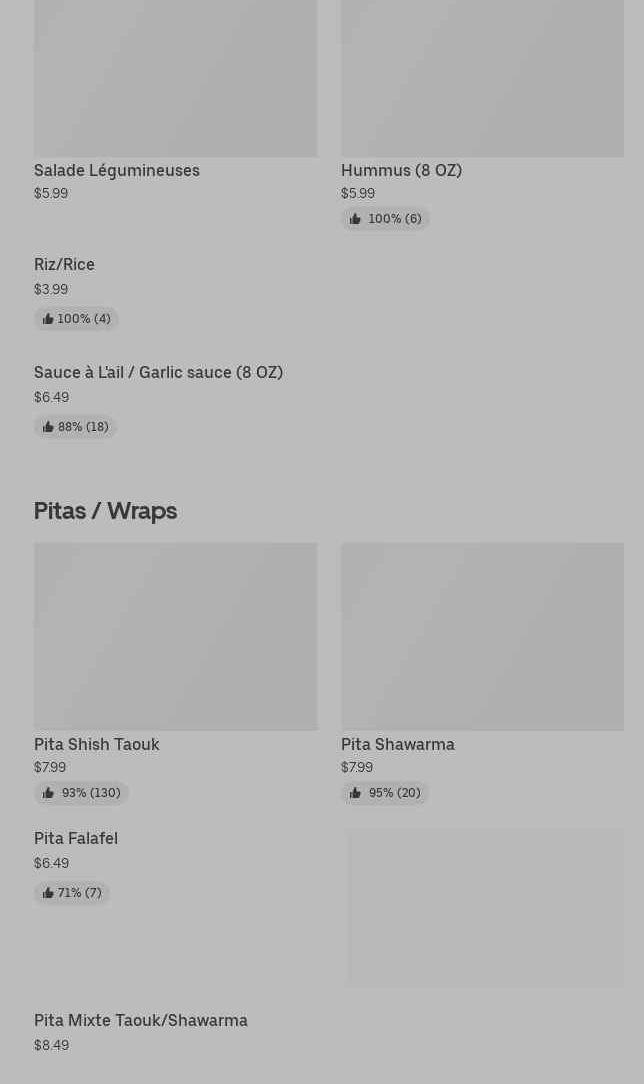Image resolution: width=644 pixels, height=1084 pixels.
Task: Click the Pita Shish Taouk photo
Action: coord(176,636)
